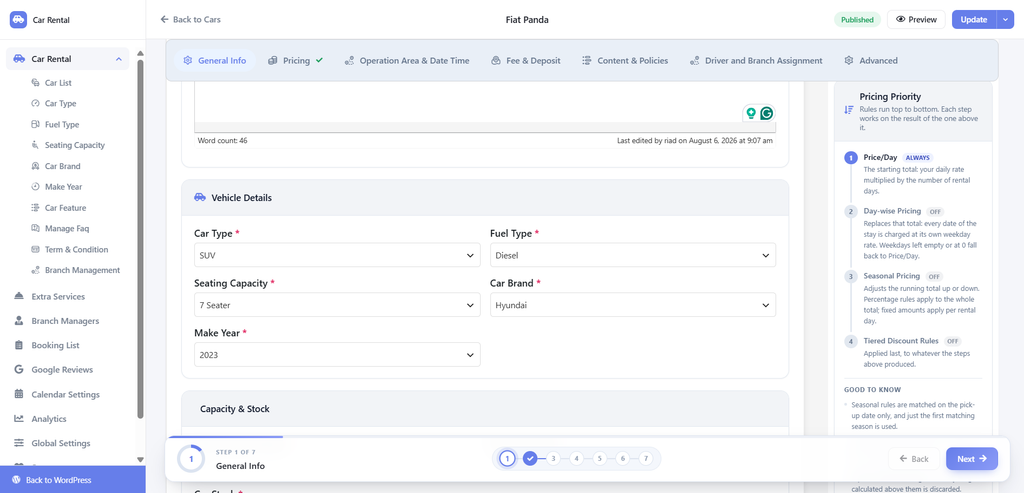Jump to step 3 in the stepper
The height and width of the screenshot is (493, 1024).
tap(553, 458)
